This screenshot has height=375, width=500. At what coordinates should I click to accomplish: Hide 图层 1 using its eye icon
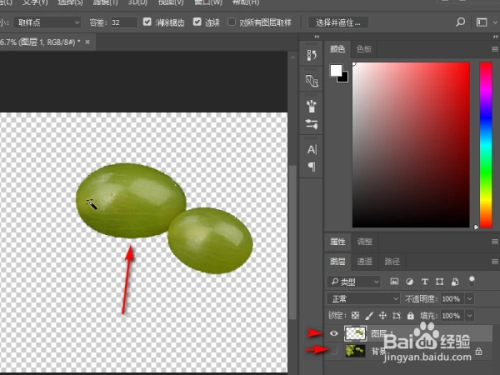334,333
